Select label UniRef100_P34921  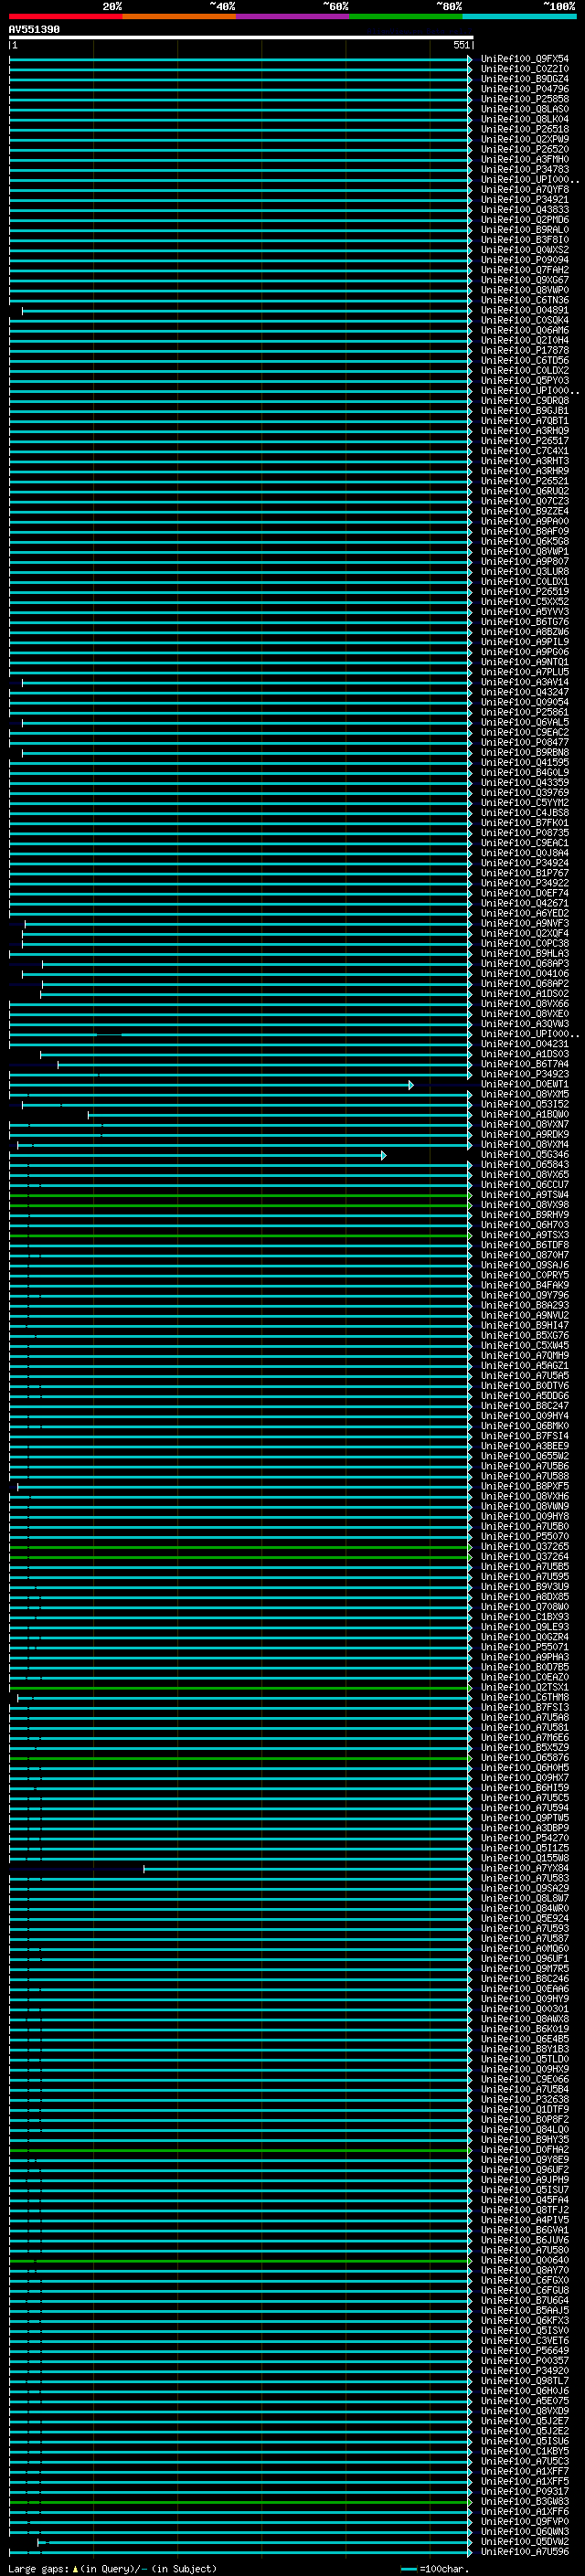click(524, 199)
